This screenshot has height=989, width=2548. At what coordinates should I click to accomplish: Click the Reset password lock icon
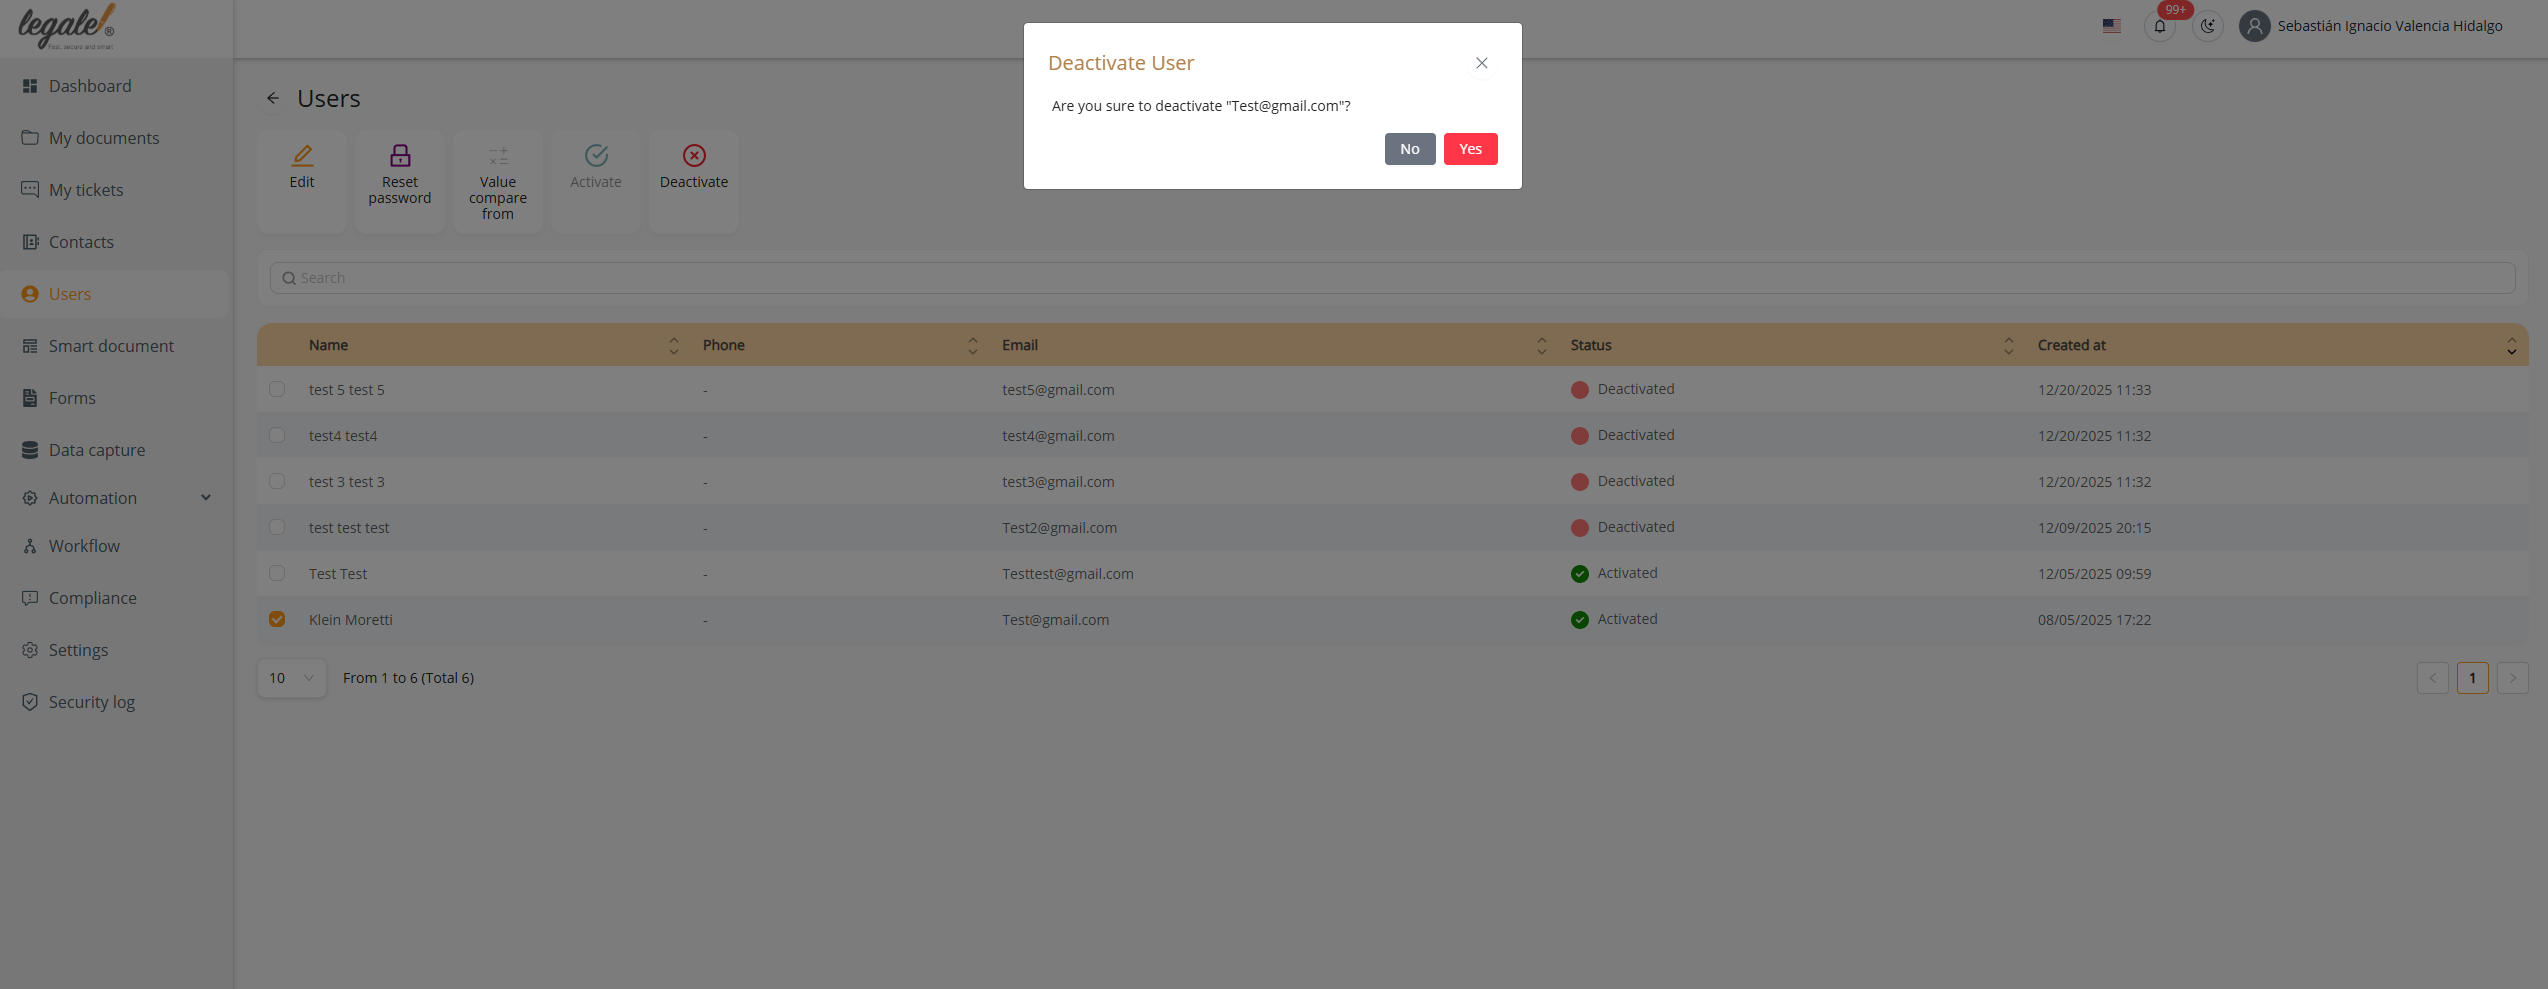click(x=400, y=156)
